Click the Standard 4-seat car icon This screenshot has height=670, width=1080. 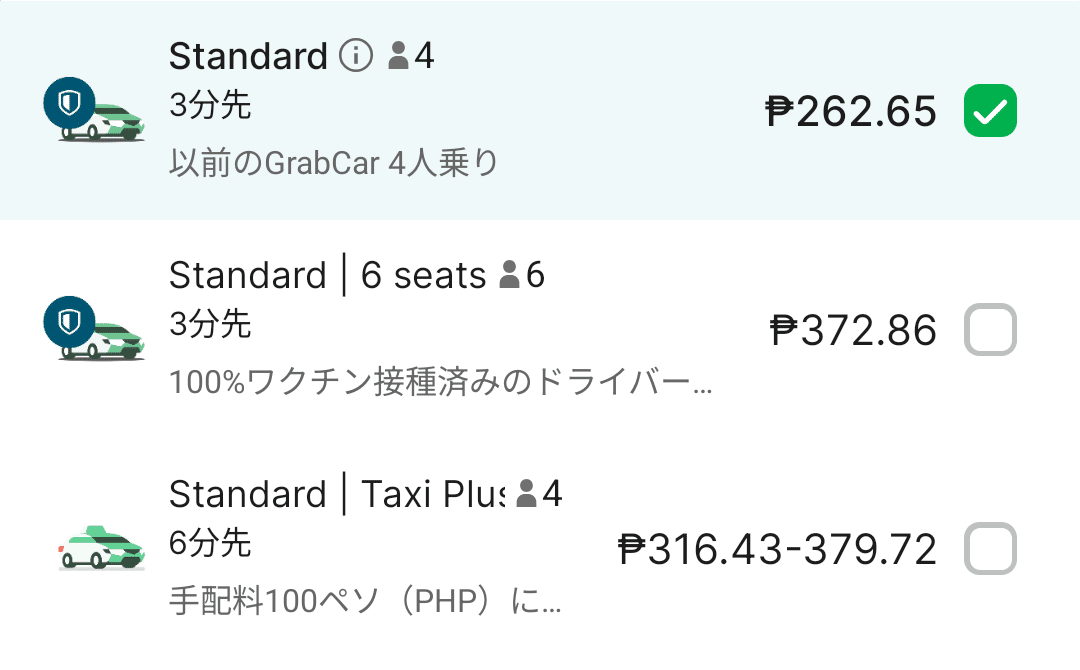[x=94, y=111]
